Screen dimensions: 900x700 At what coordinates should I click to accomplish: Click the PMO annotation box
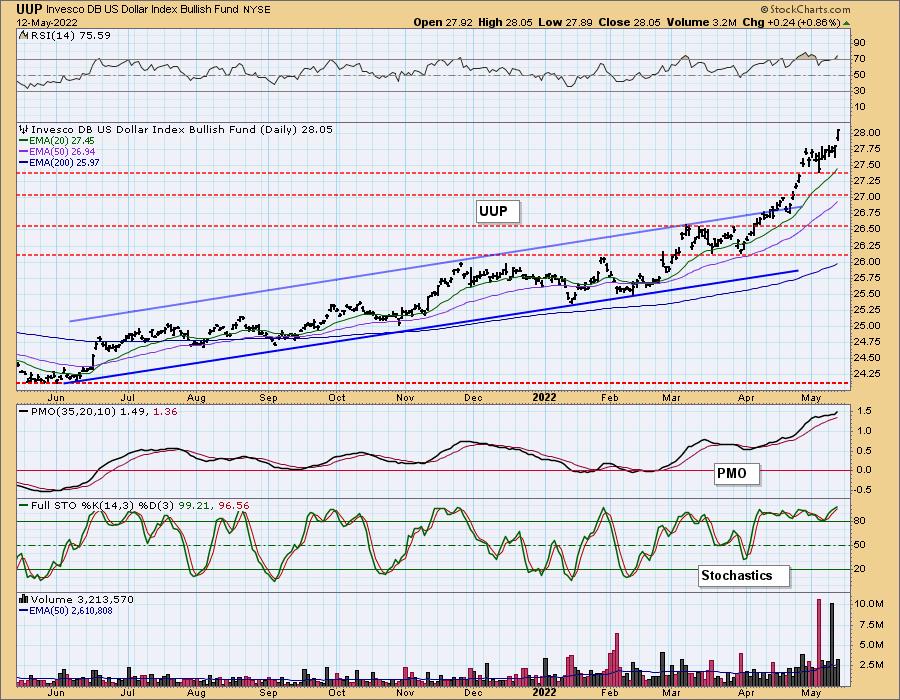(737, 474)
